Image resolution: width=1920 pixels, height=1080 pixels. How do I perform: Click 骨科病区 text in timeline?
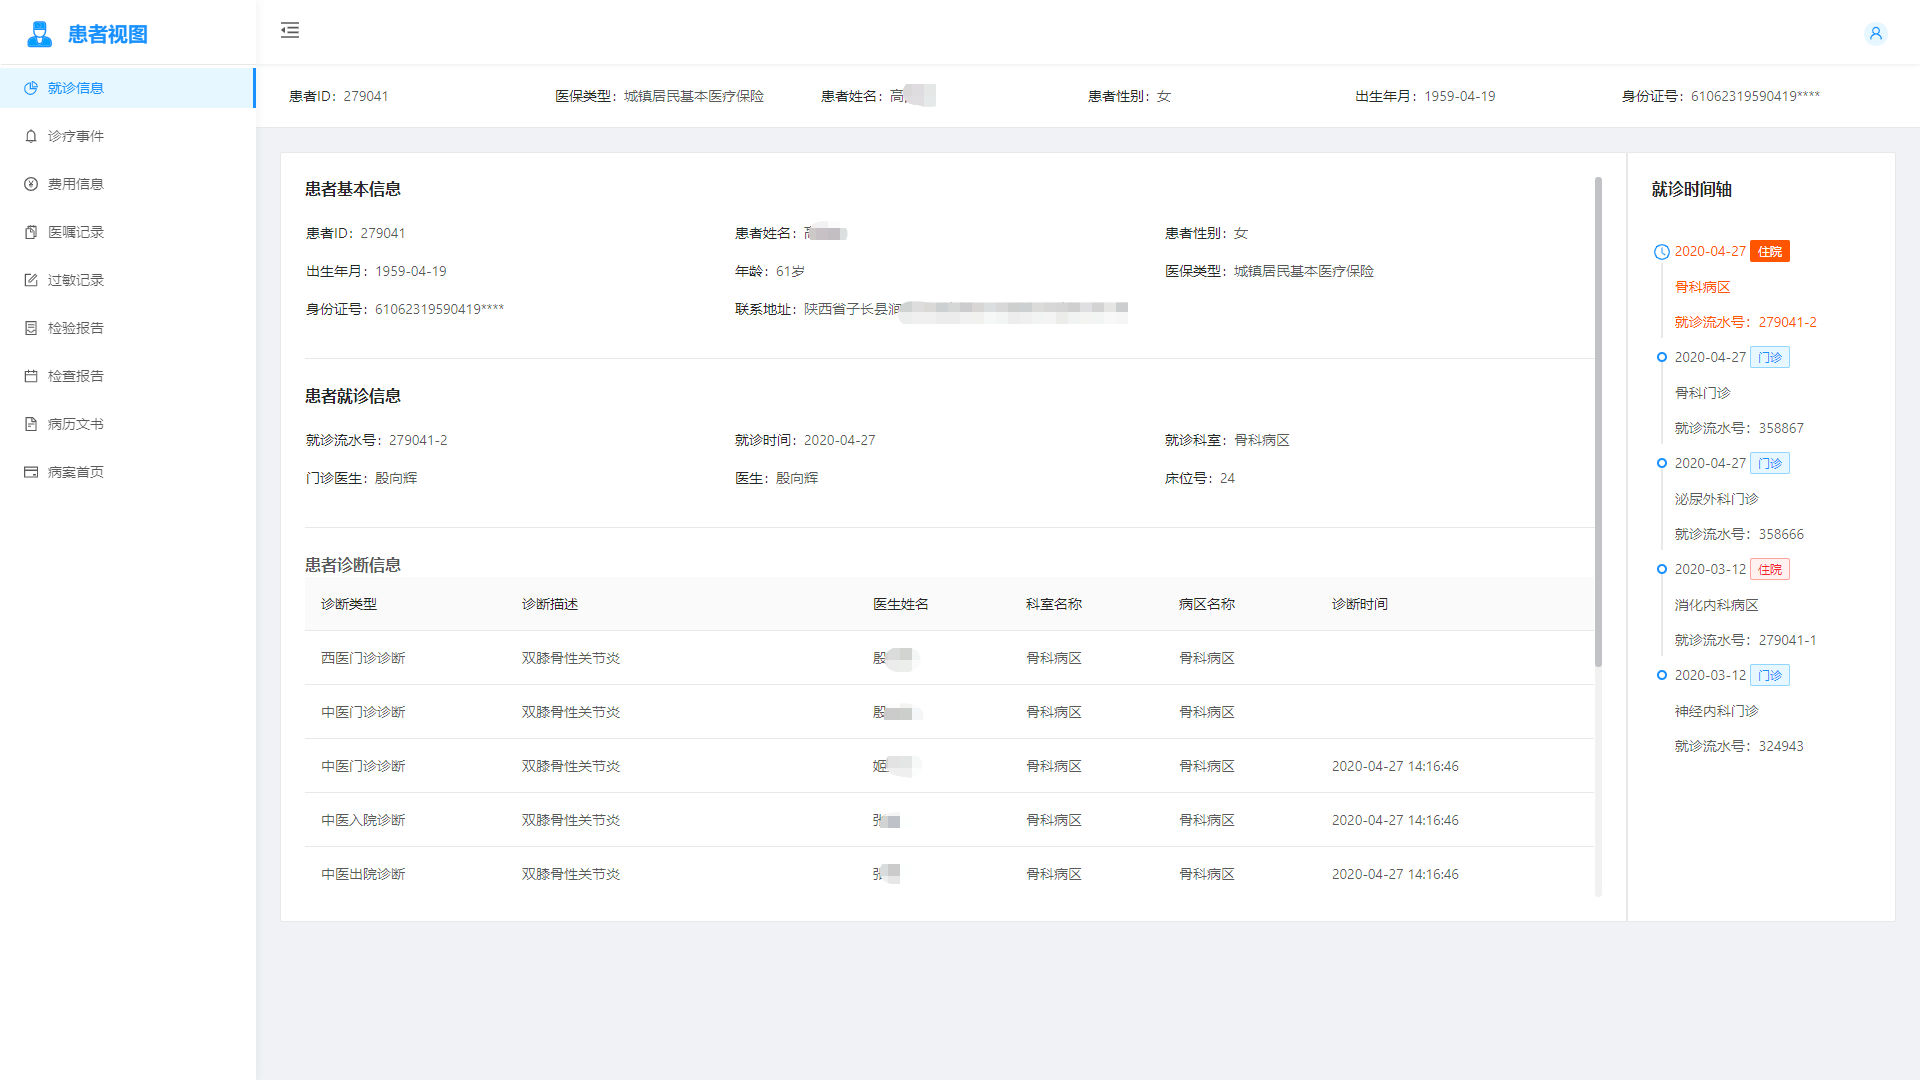pos(1703,287)
